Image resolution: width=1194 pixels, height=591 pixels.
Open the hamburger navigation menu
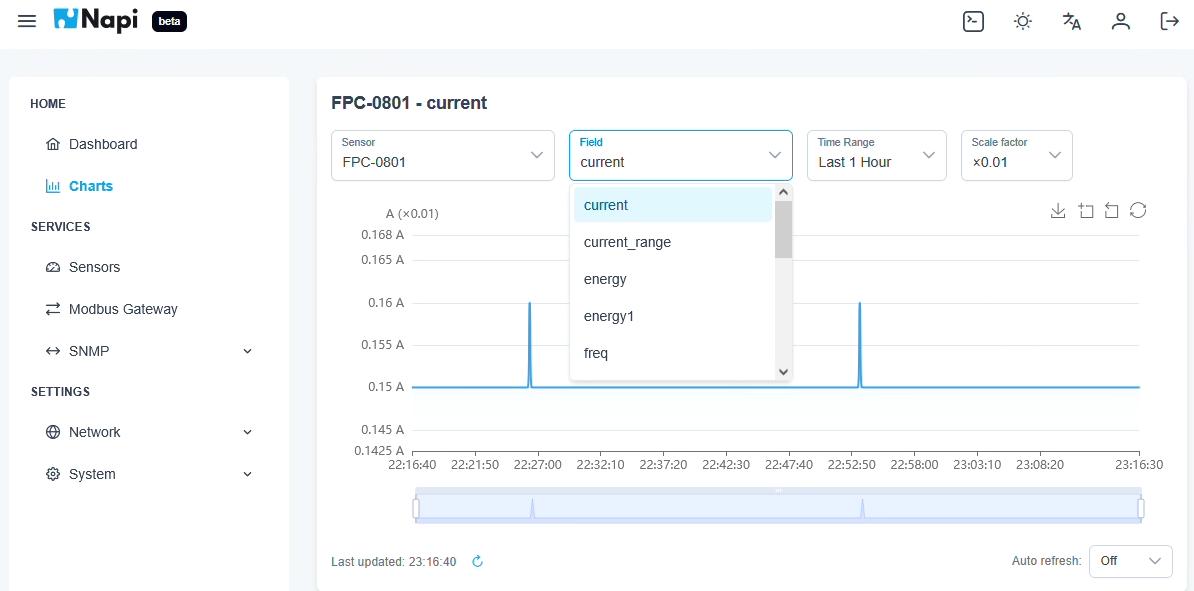[x=27, y=21]
